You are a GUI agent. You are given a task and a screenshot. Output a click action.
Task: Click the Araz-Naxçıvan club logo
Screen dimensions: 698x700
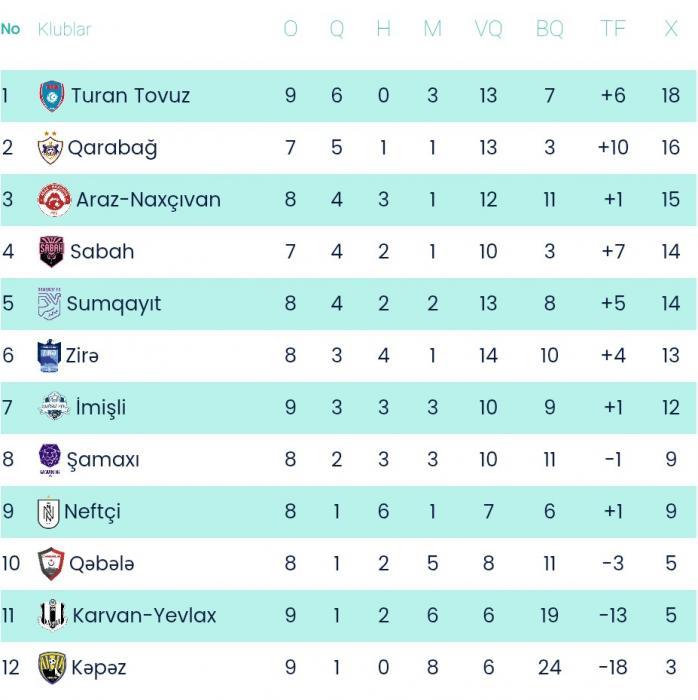pyautogui.click(x=54, y=200)
